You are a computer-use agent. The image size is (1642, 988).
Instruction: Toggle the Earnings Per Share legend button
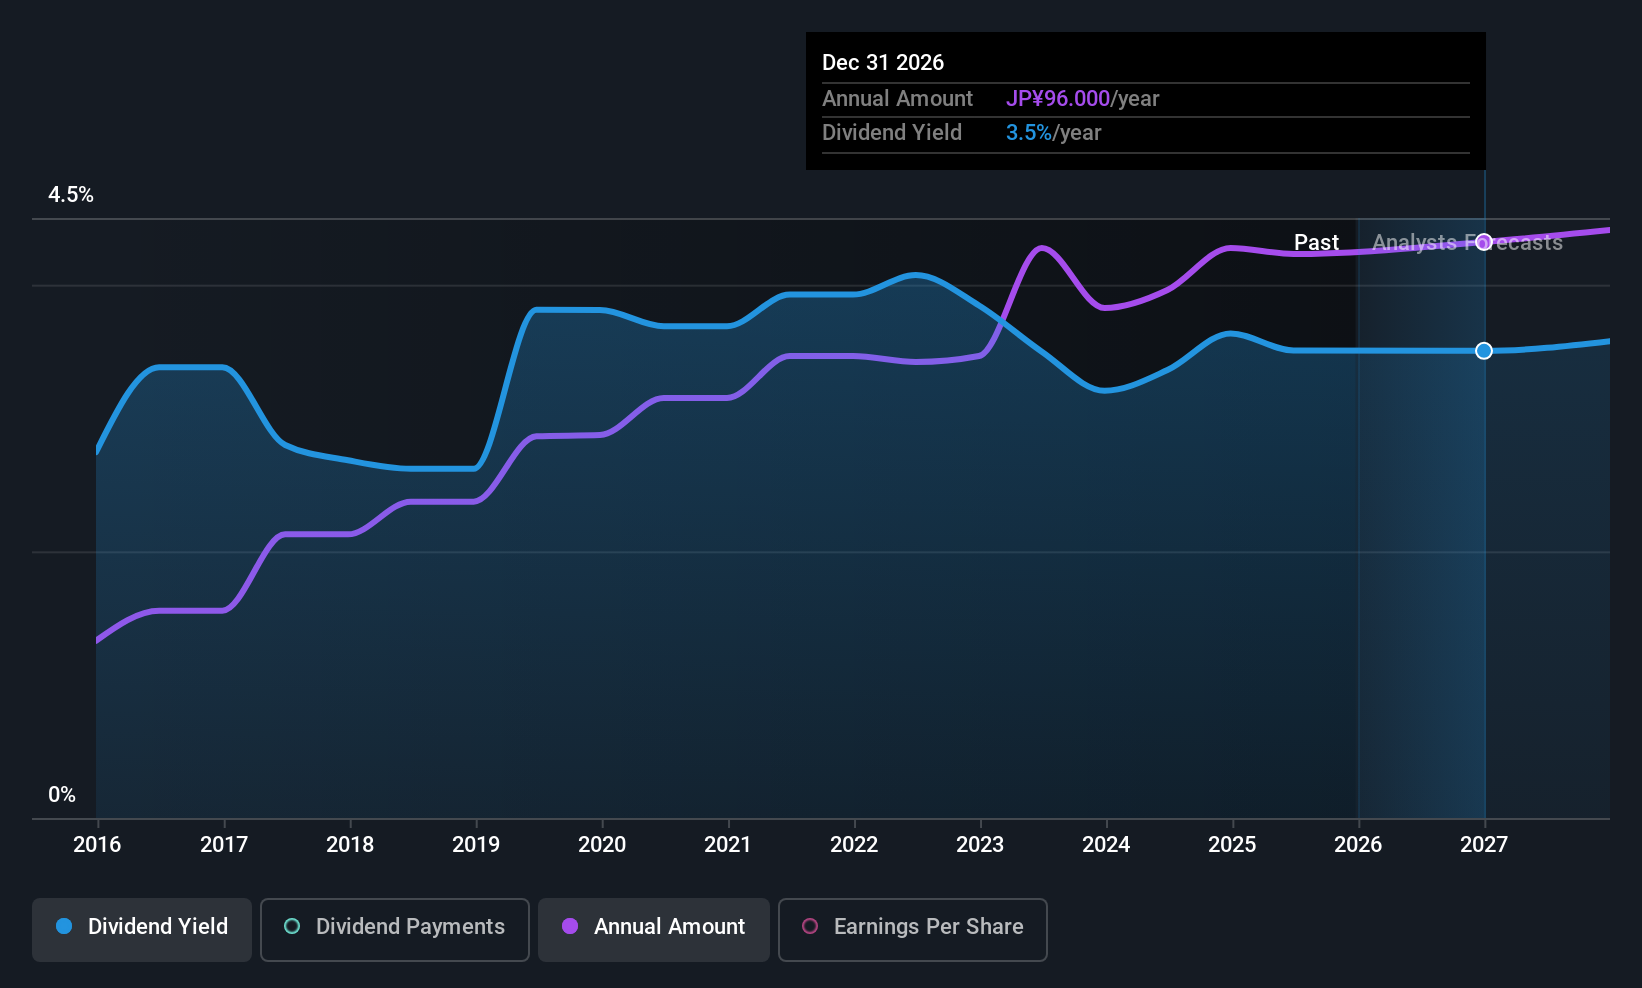[913, 930]
